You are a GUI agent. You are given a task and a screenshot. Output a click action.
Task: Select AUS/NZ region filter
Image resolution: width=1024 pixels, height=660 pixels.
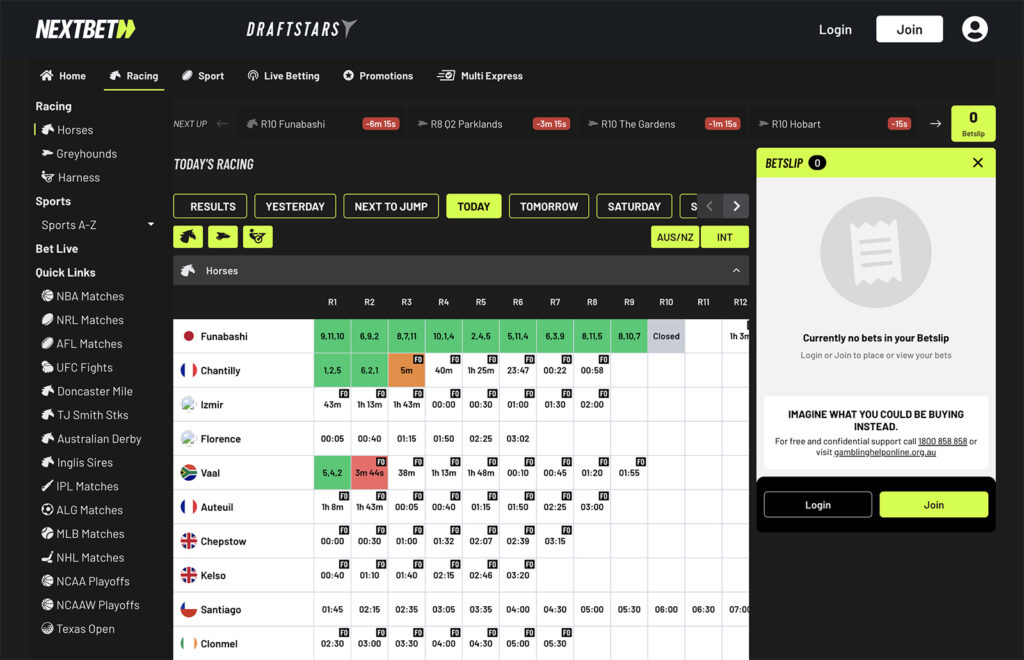point(674,237)
